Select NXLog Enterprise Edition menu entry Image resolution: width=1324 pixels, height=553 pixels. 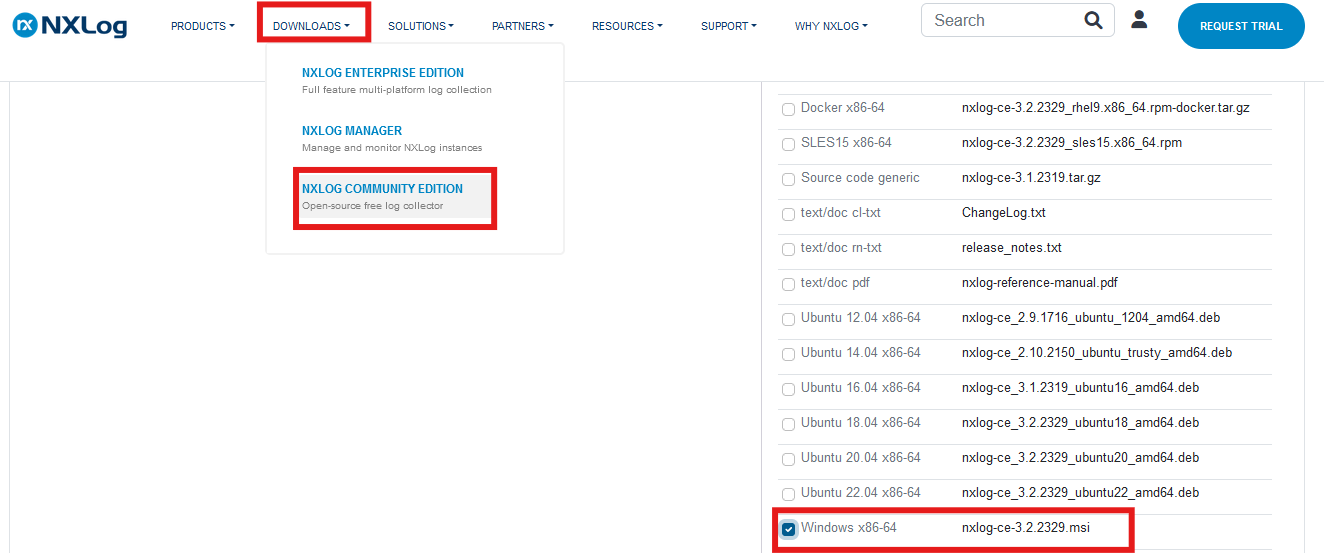tap(382, 73)
